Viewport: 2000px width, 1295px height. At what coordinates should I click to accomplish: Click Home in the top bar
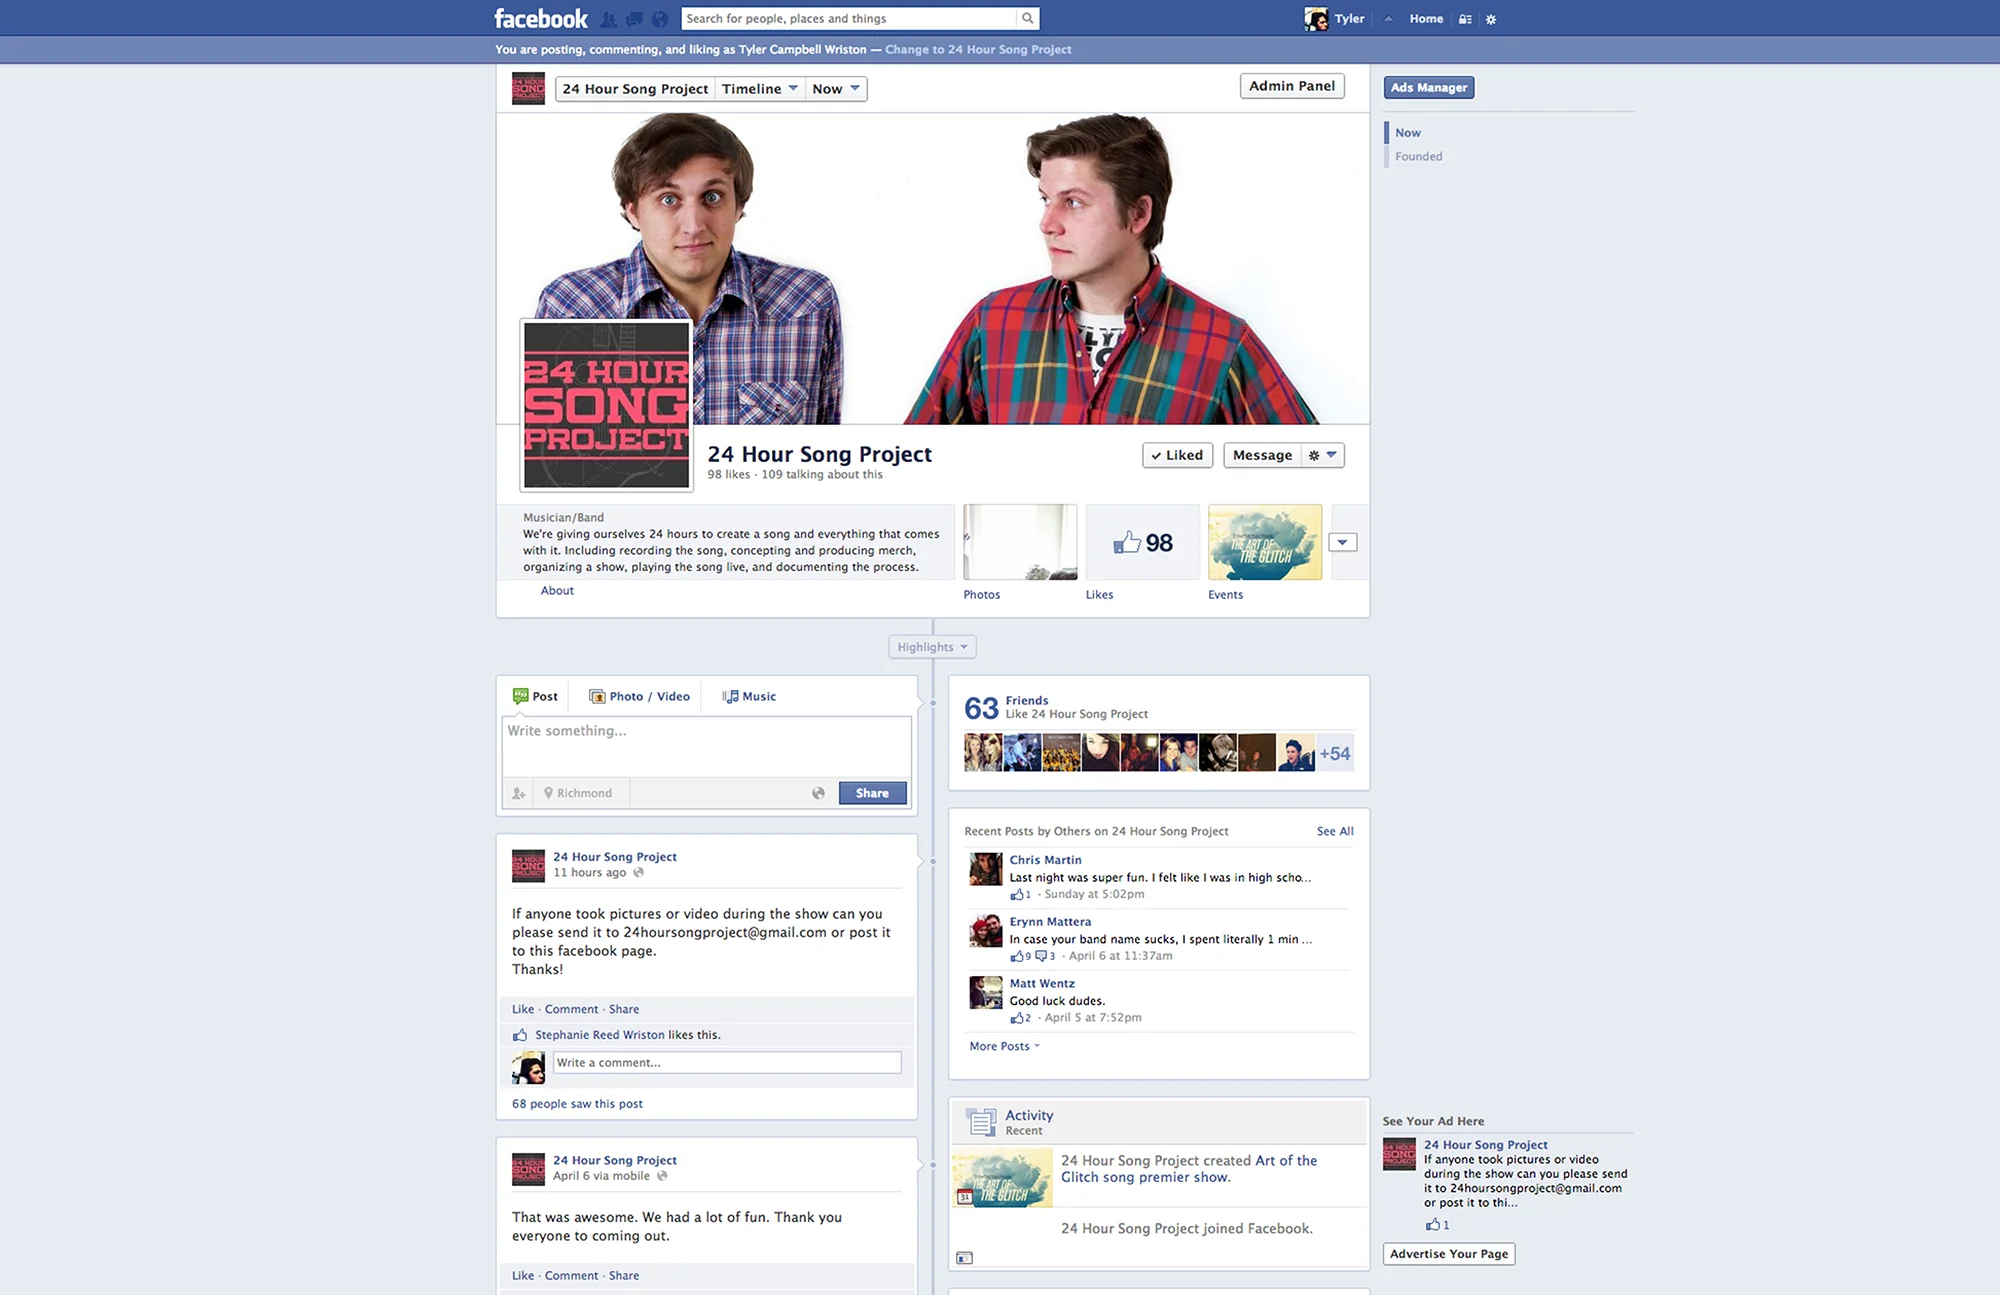1426,19
